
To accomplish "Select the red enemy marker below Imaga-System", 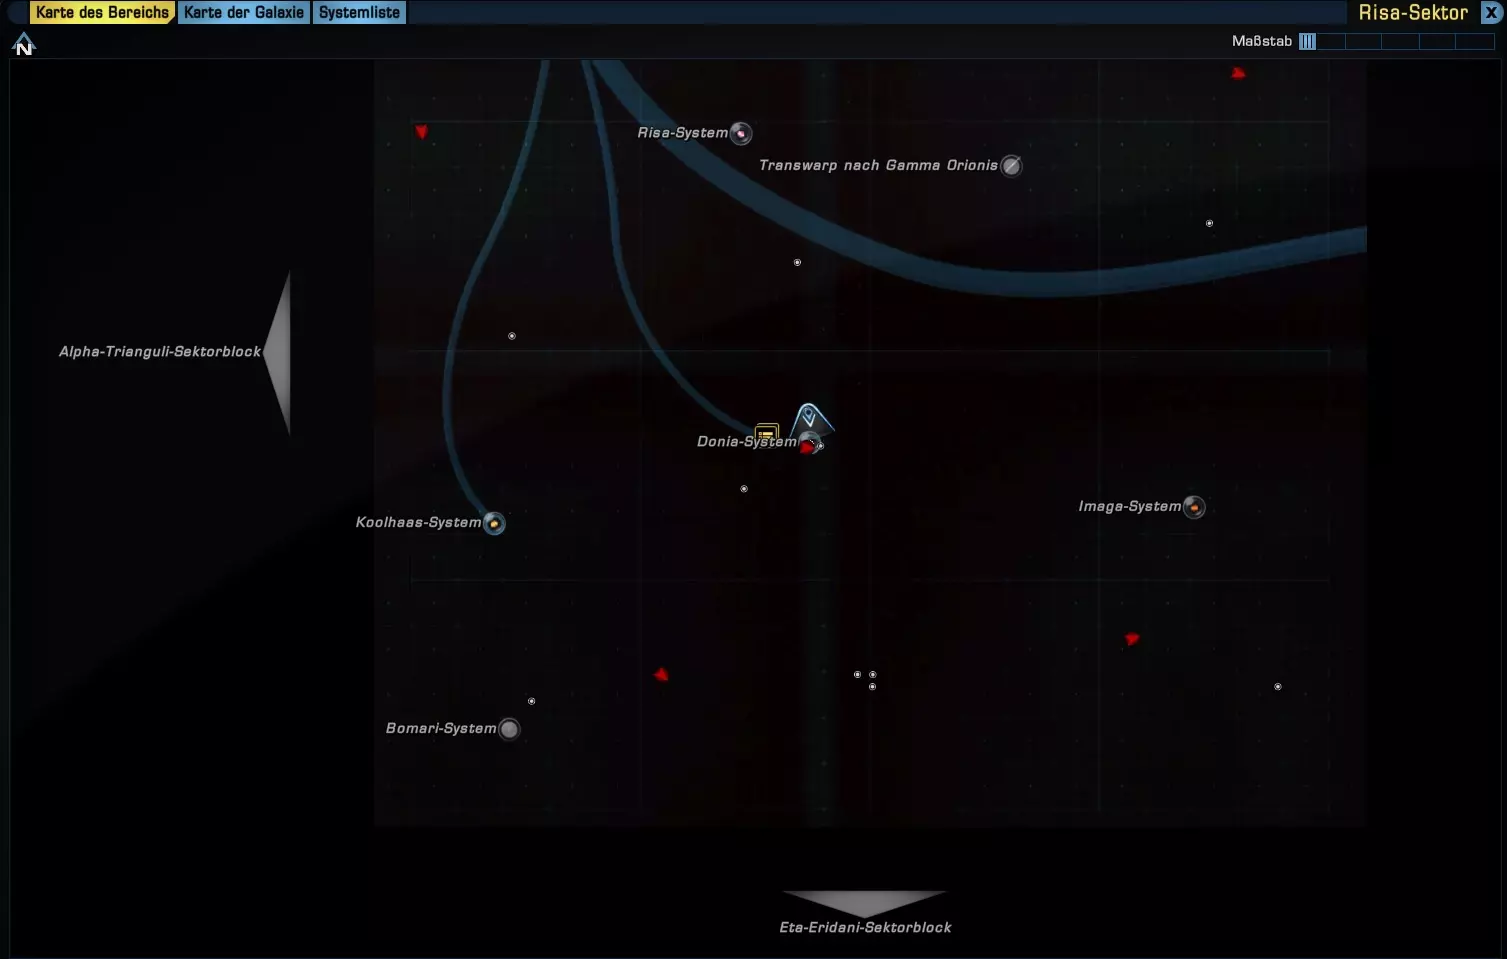I will click(x=1132, y=639).
